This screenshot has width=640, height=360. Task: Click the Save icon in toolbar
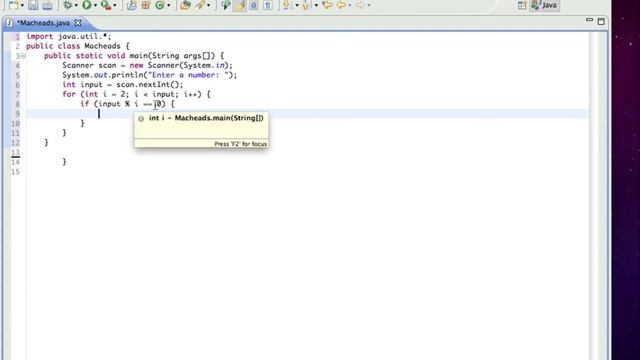pyautogui.click(x=33, y=5)
